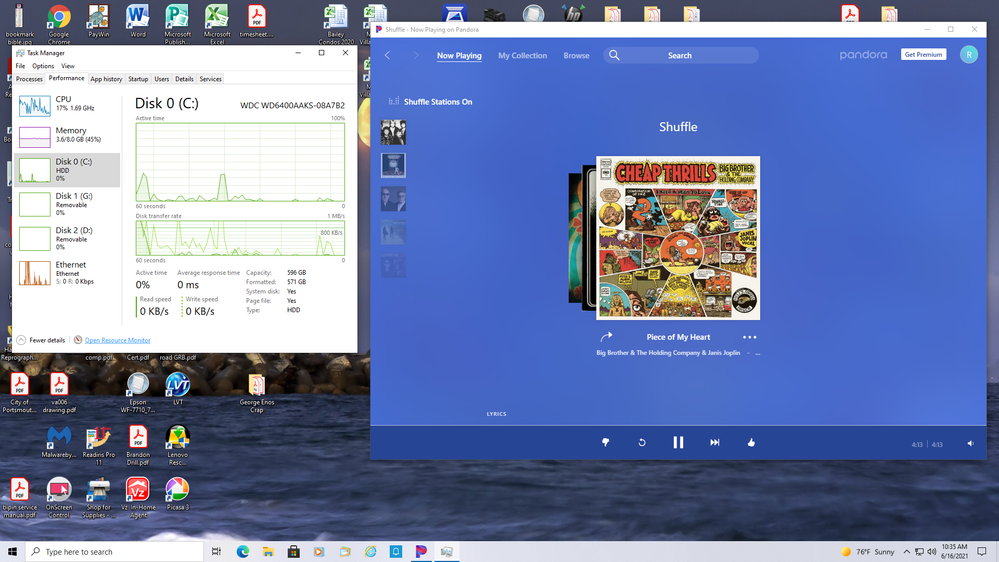
Task: Open My Collection in Pandora
Action: pyautogui.click(x=522, y=55)
